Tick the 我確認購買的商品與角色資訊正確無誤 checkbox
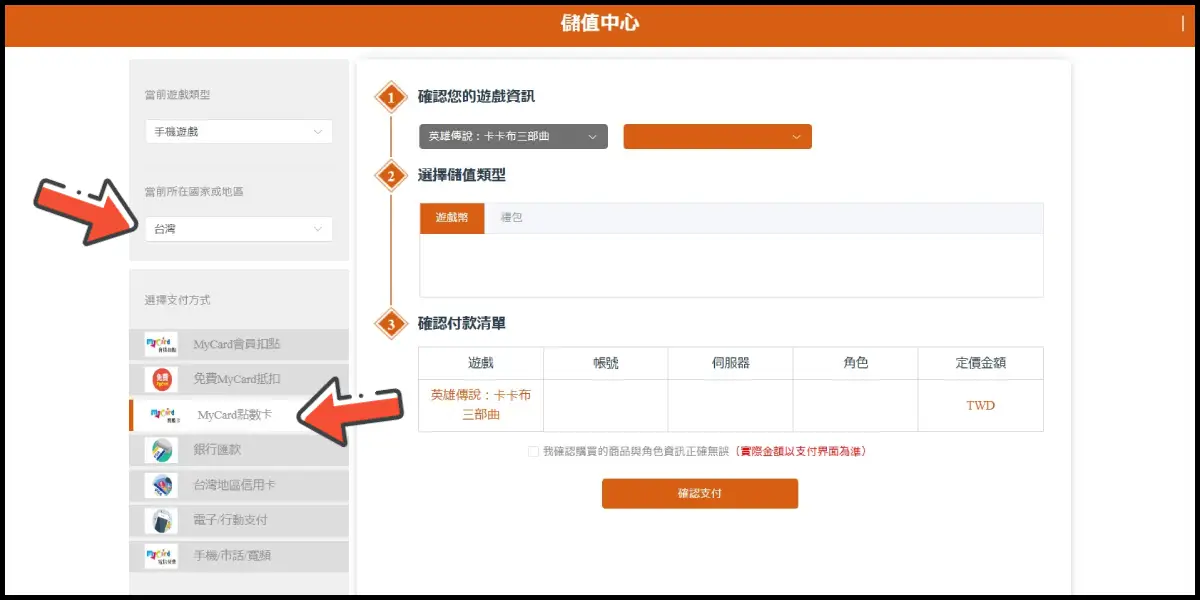This screenshot has width=1200, height=600. coord(534,452)
